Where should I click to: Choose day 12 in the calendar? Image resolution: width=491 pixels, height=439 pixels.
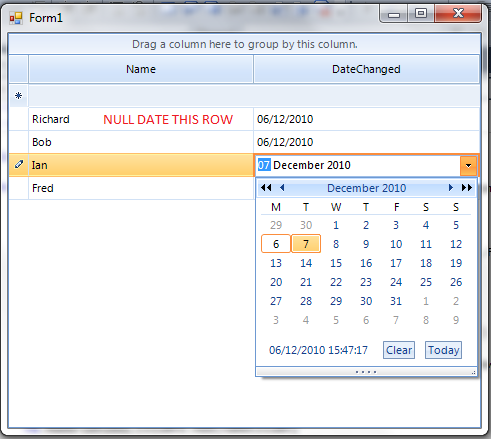[456, 244]
